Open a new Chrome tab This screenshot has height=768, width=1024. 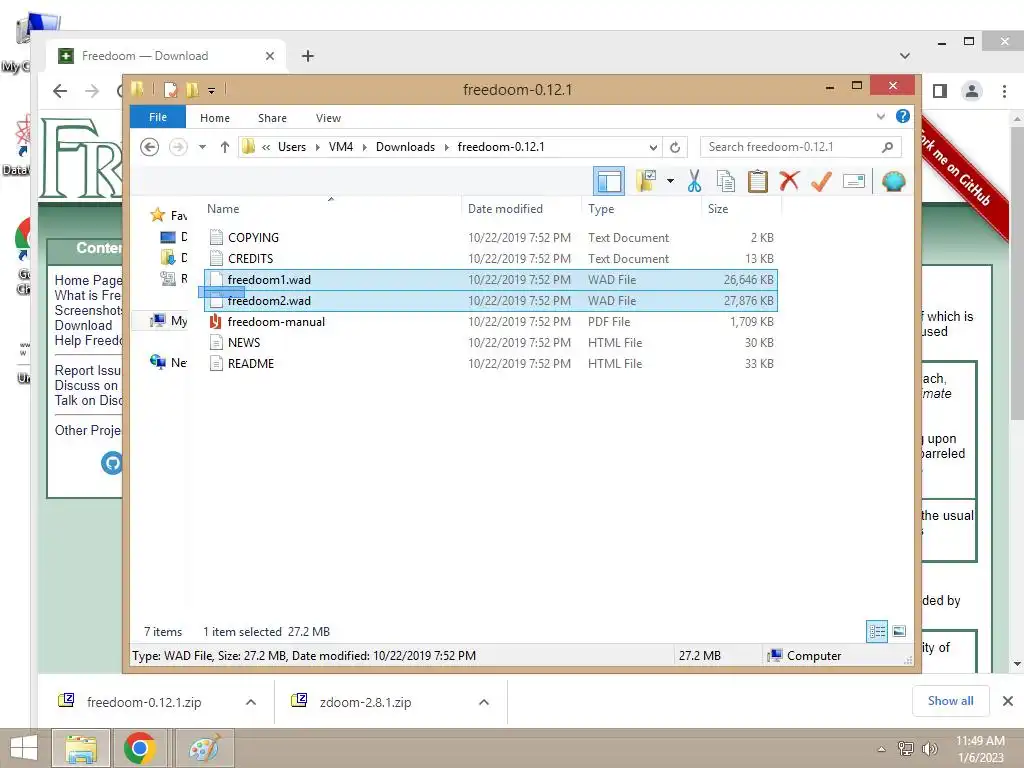[x=308, y=56]
